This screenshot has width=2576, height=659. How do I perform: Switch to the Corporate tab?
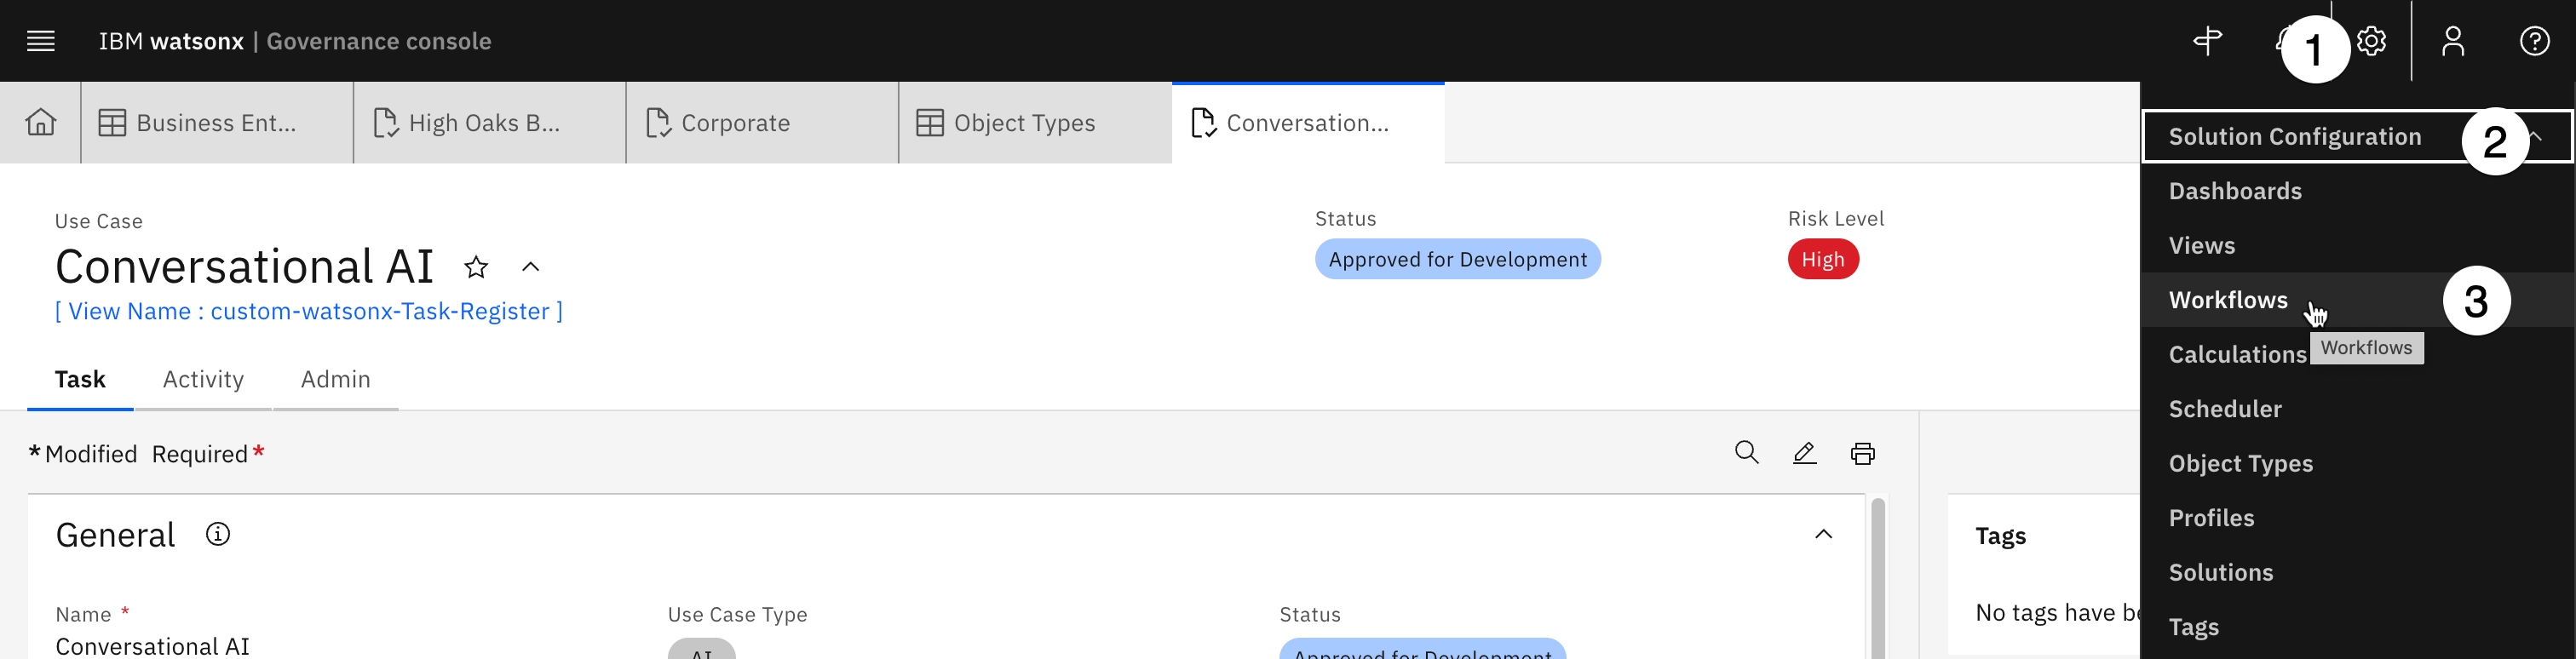pyautogui.click(x=762, y=123)
